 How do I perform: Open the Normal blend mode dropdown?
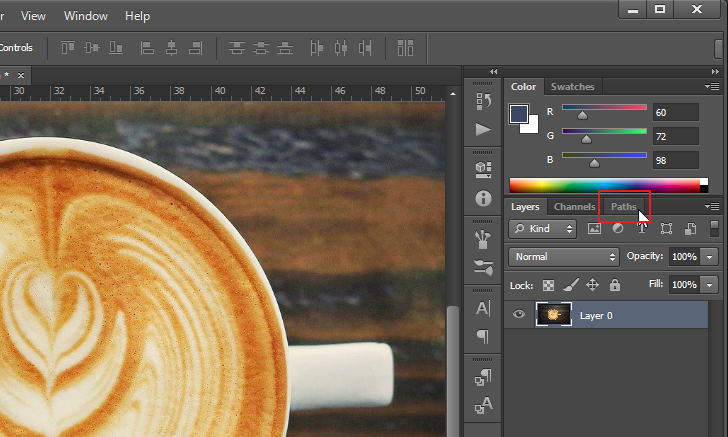coord(564,257)
